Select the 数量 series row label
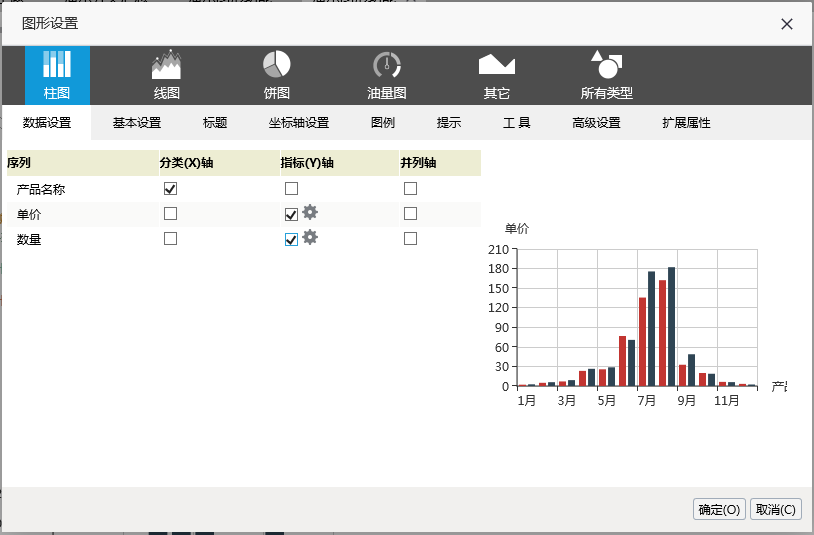Image resolution: width=814 pixels, height=535 pixels. coord(29,239)
